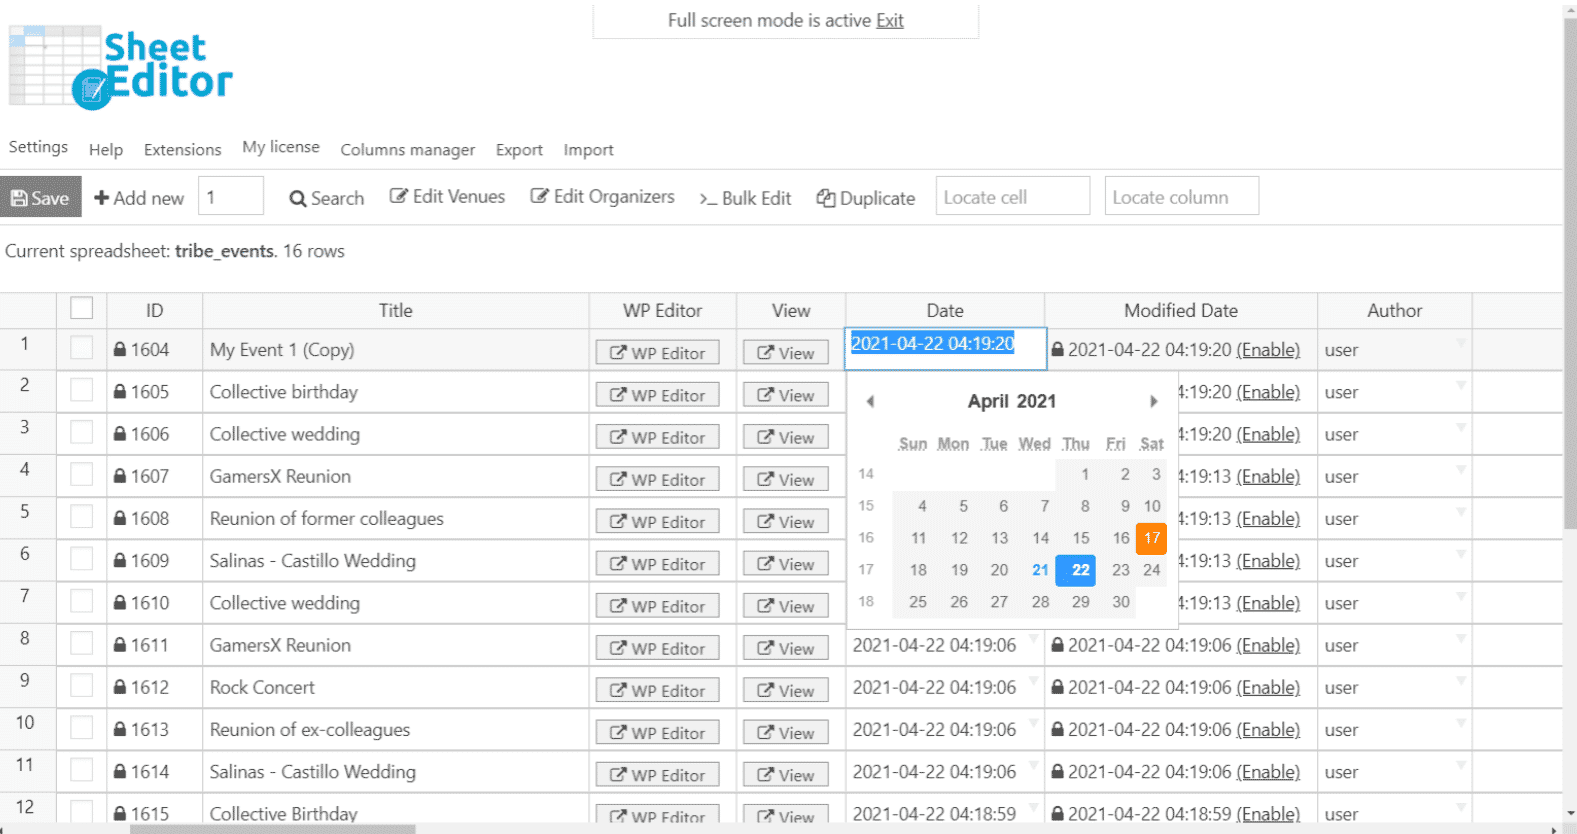Viewport: 1577px width, 834px height.
Task: Check the row checkbox for ID 1608
Action: [82, 517]
